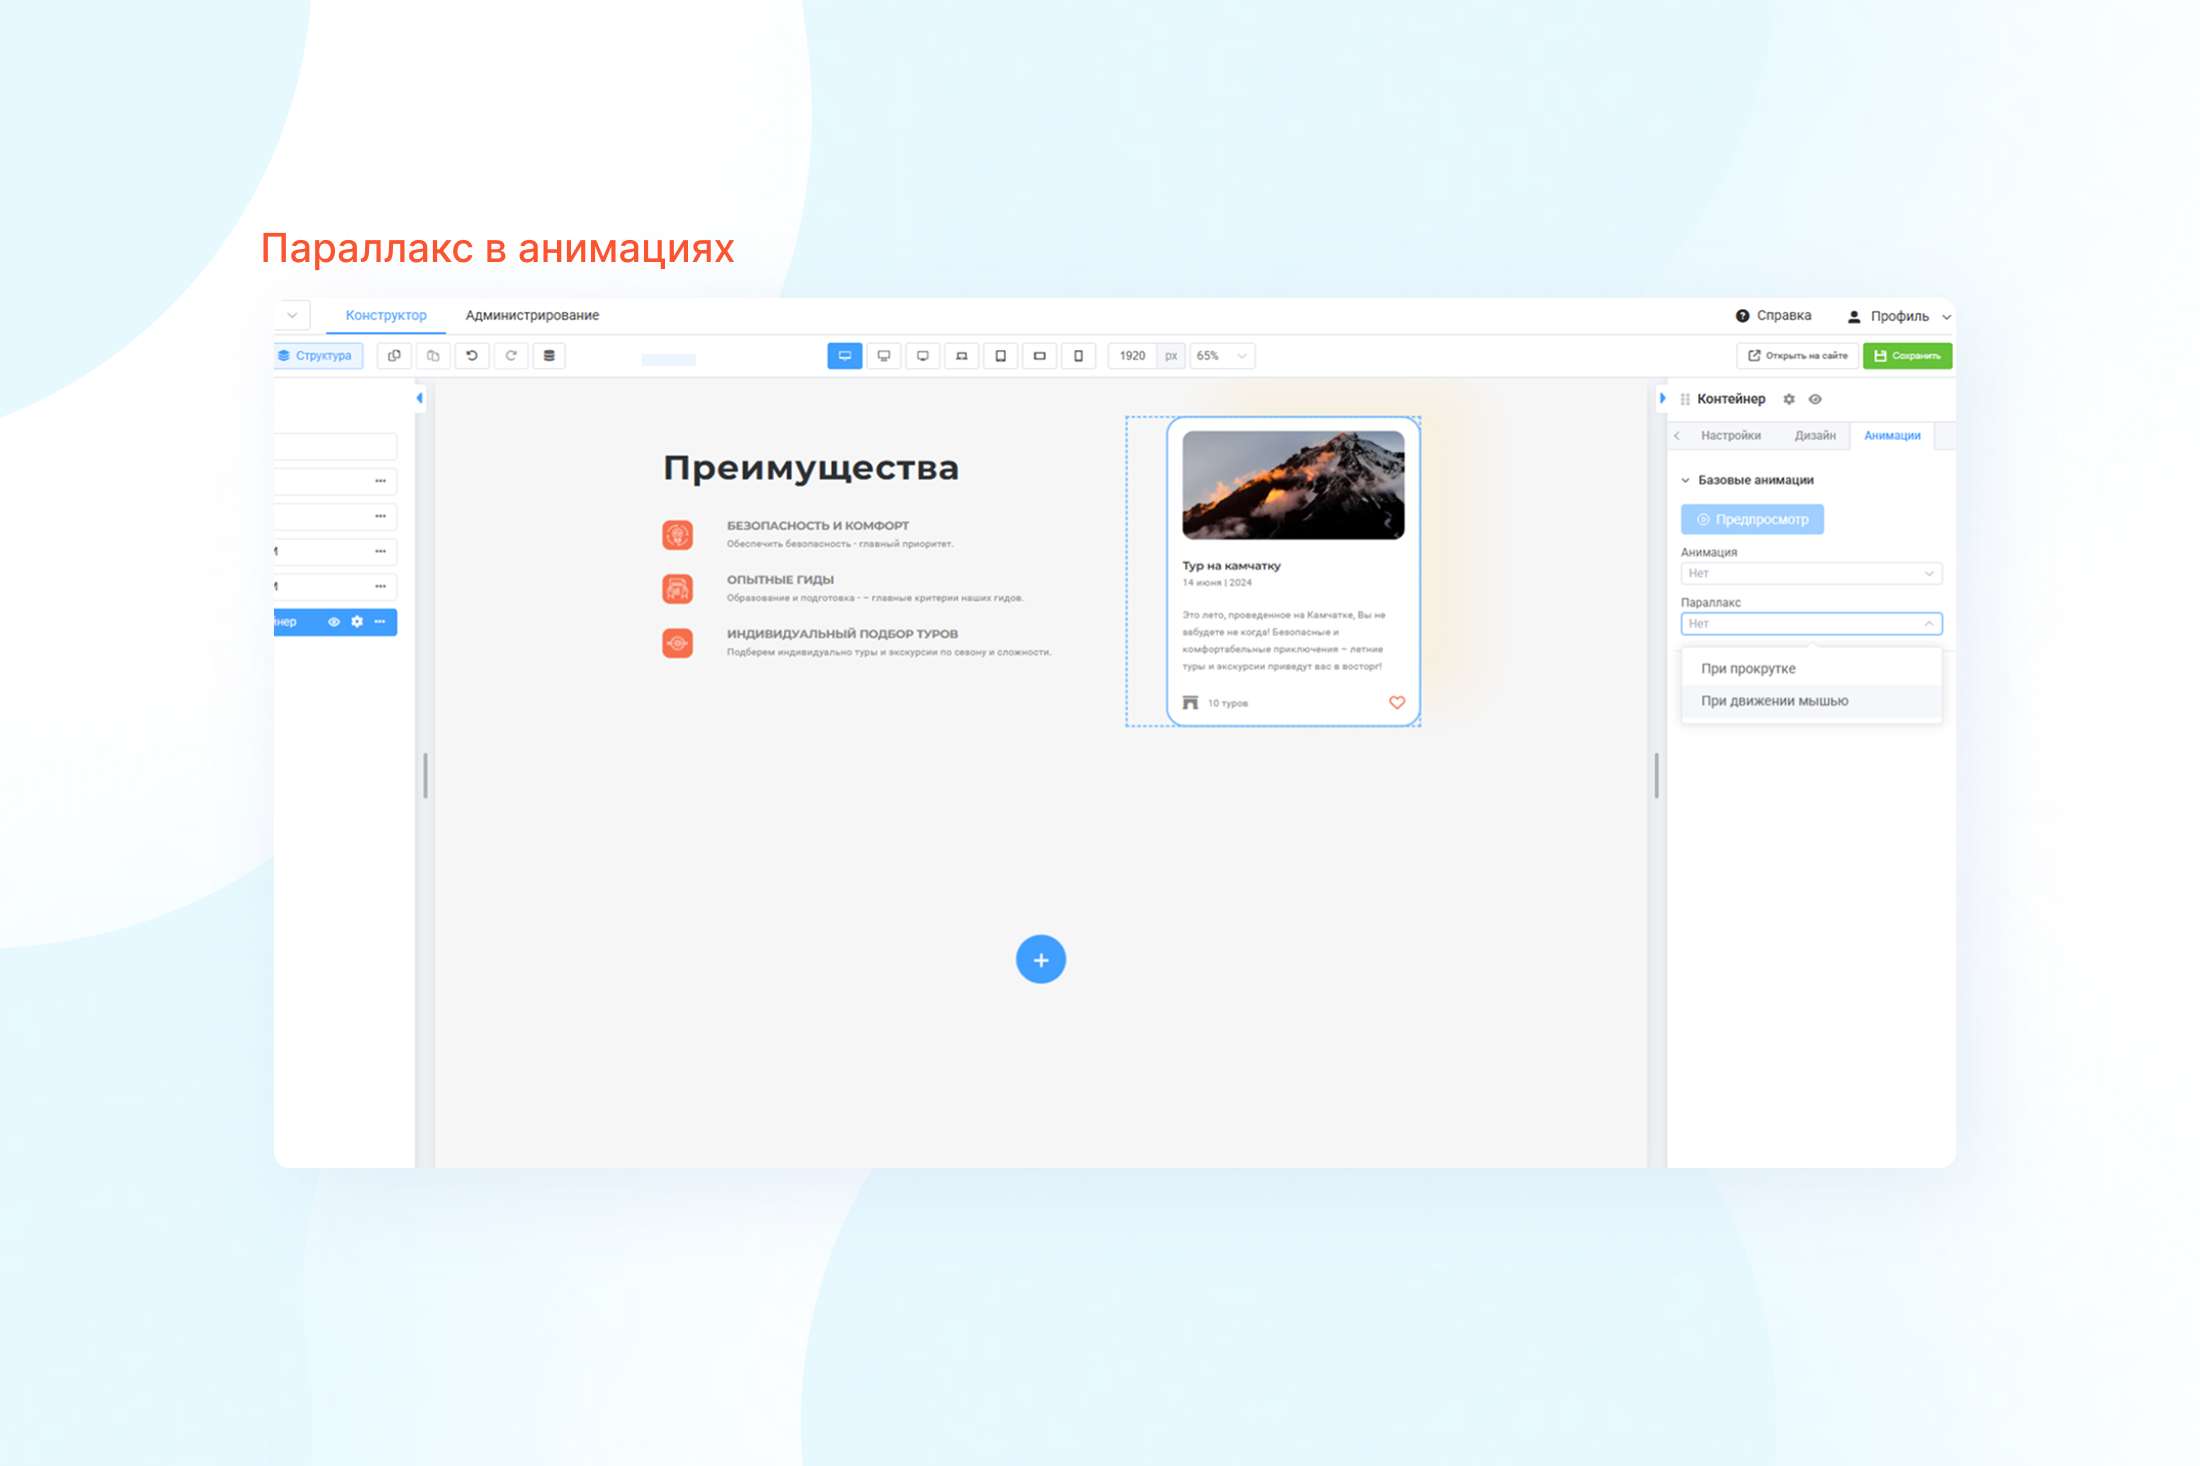The image size is (2200, 1466).
Task: Click the copy icon in toolbar
Action: pos(394,356)
